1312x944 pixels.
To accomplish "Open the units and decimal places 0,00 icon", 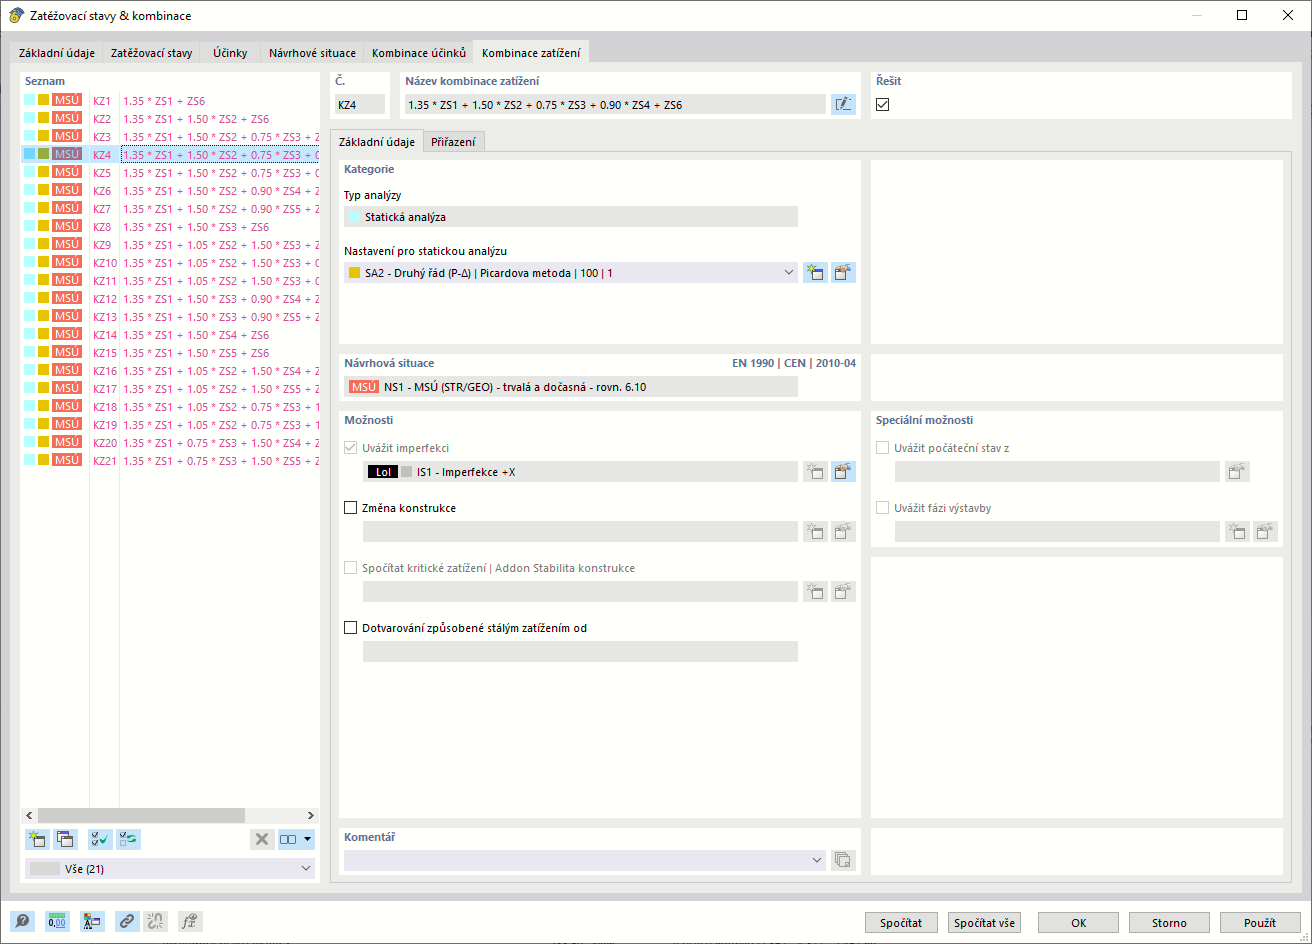I will pyautogui.click(x=57, y=922).
